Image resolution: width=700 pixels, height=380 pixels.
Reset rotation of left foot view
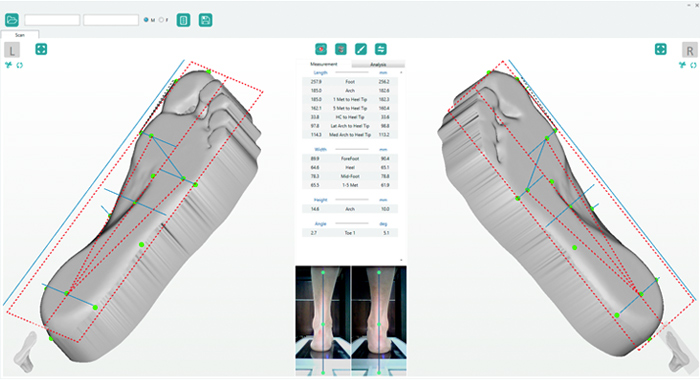[x=20, y=65]
